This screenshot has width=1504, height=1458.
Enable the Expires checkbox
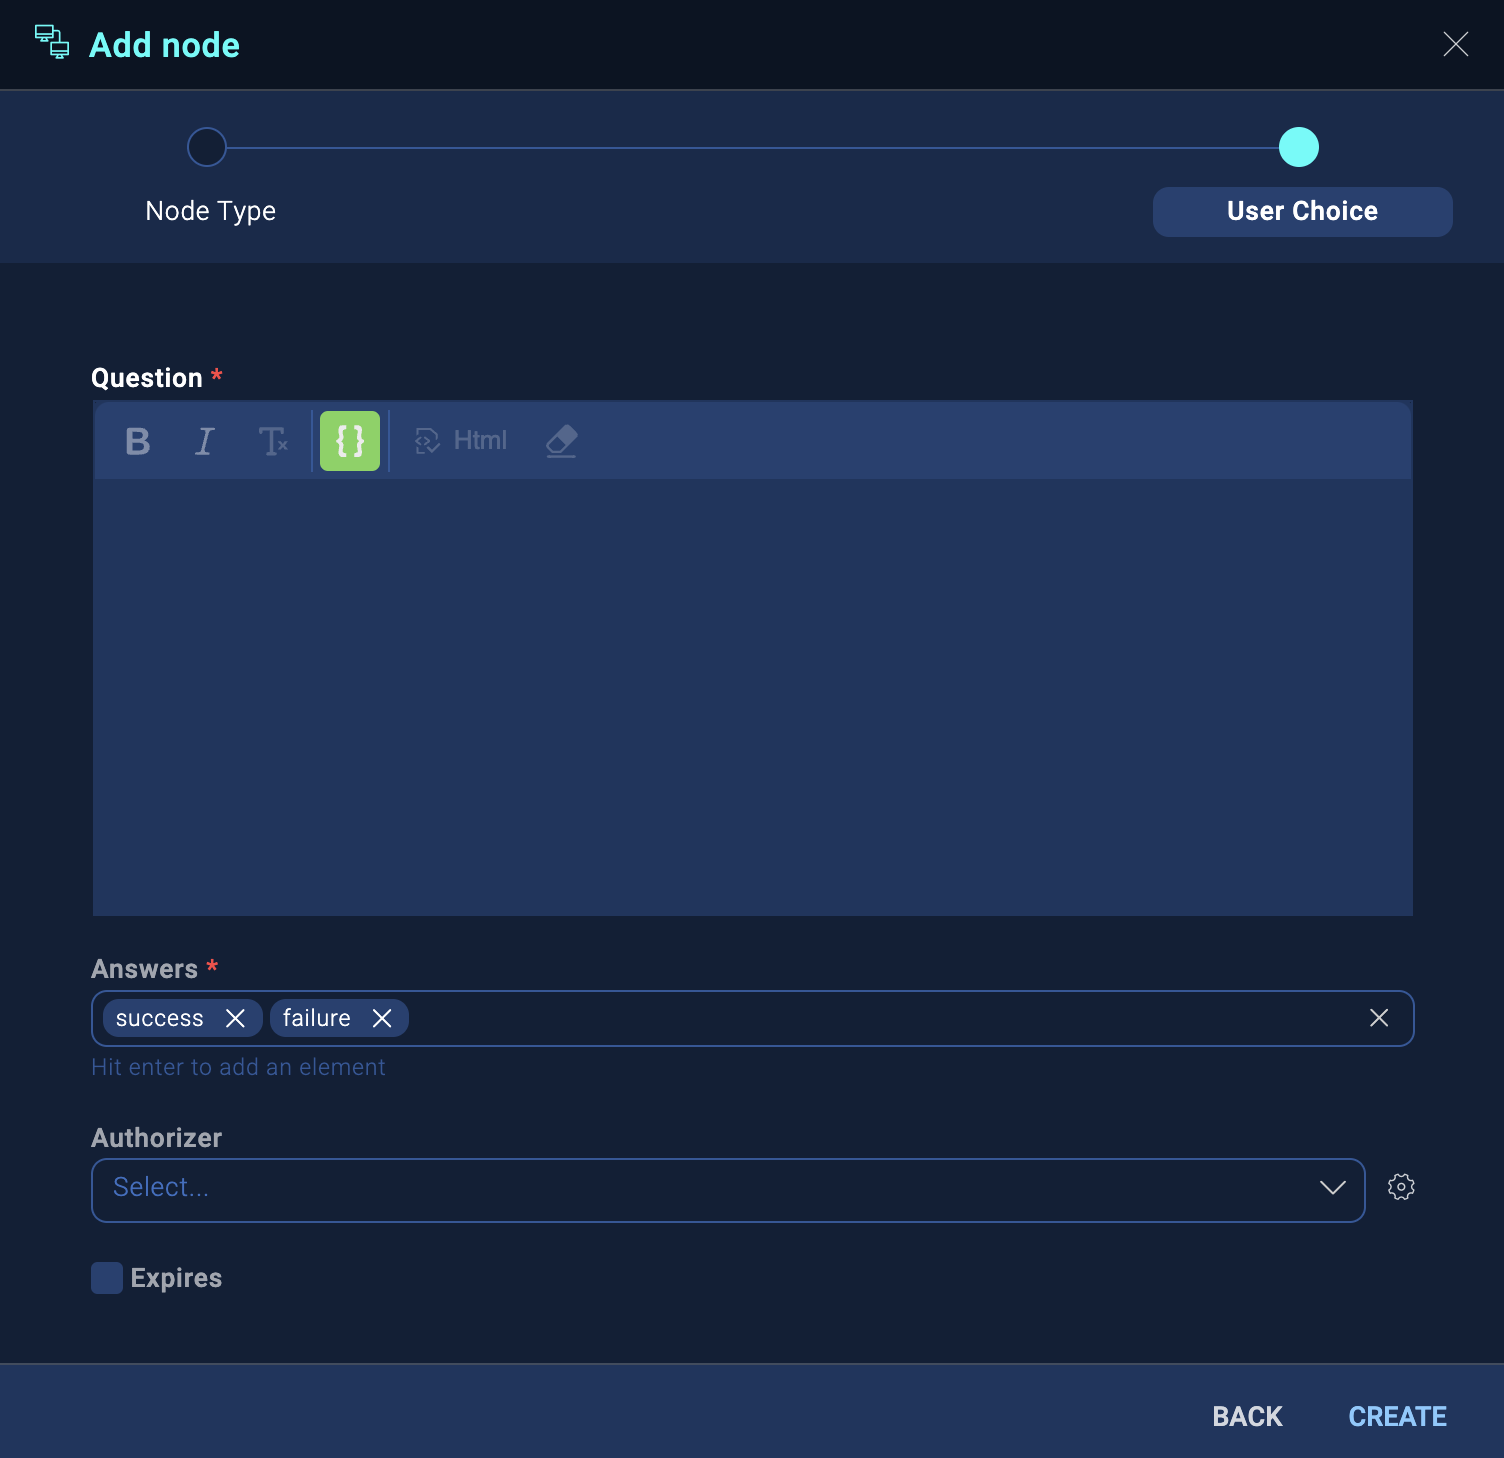coord(106,1278)
